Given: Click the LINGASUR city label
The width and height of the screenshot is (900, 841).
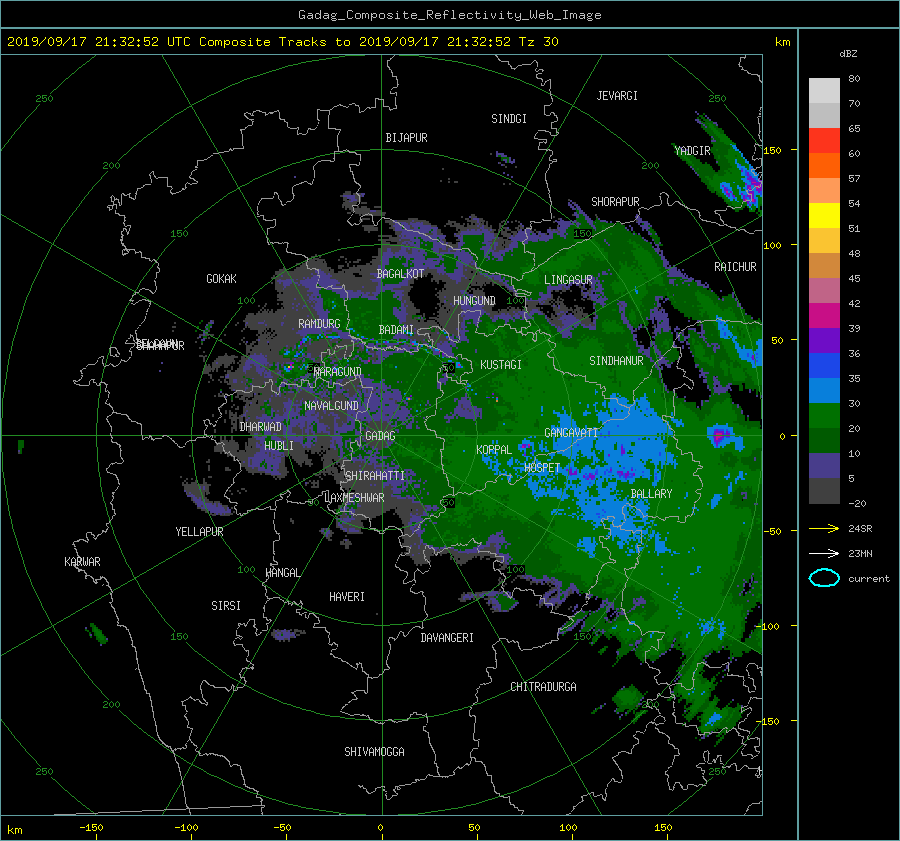Looking at the screenshot, I should [x=568, y=280].
